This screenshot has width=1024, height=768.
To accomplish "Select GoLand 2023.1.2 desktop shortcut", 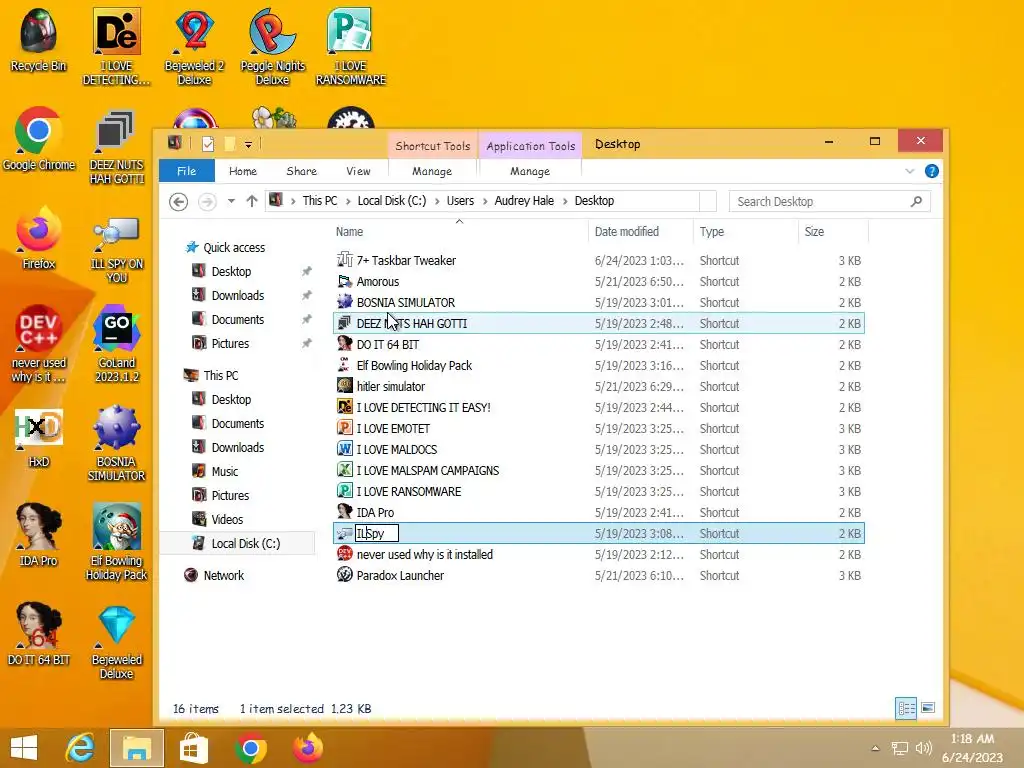I will click(116, 344).
